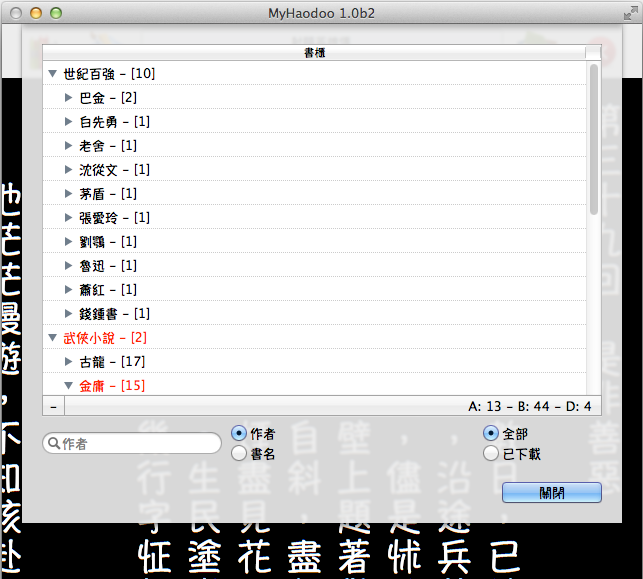Select the 魯迅 - [1] row text
The image size is (643, 579).
(108, 266)
